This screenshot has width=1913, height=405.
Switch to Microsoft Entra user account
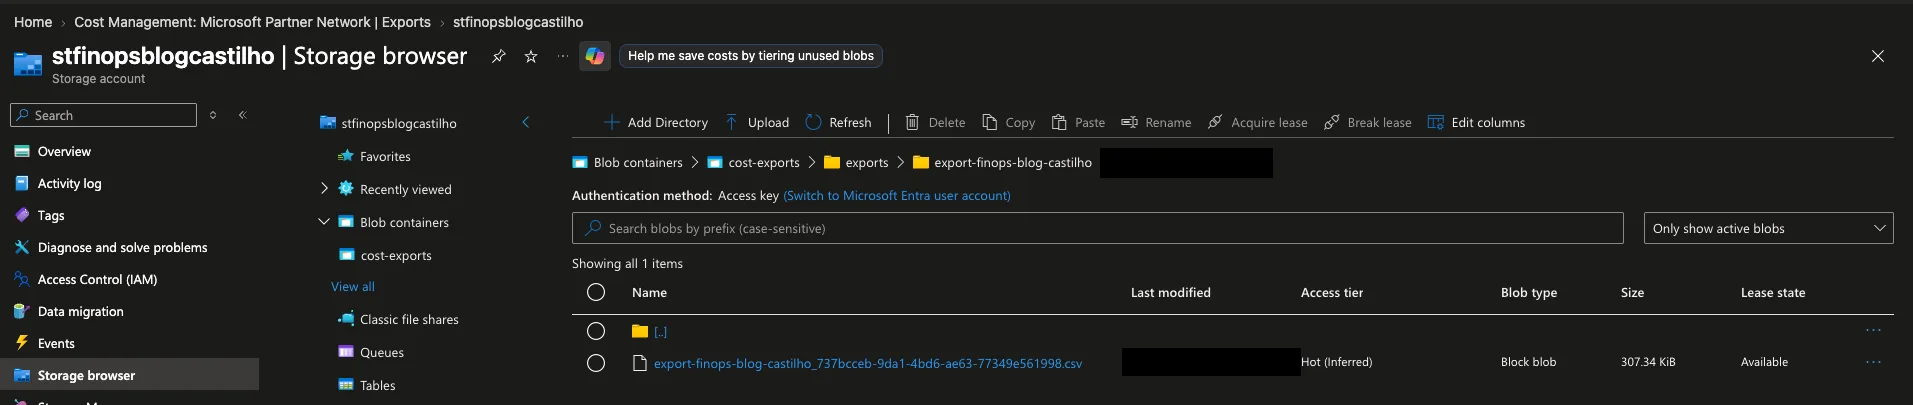(x=897, y=195)
